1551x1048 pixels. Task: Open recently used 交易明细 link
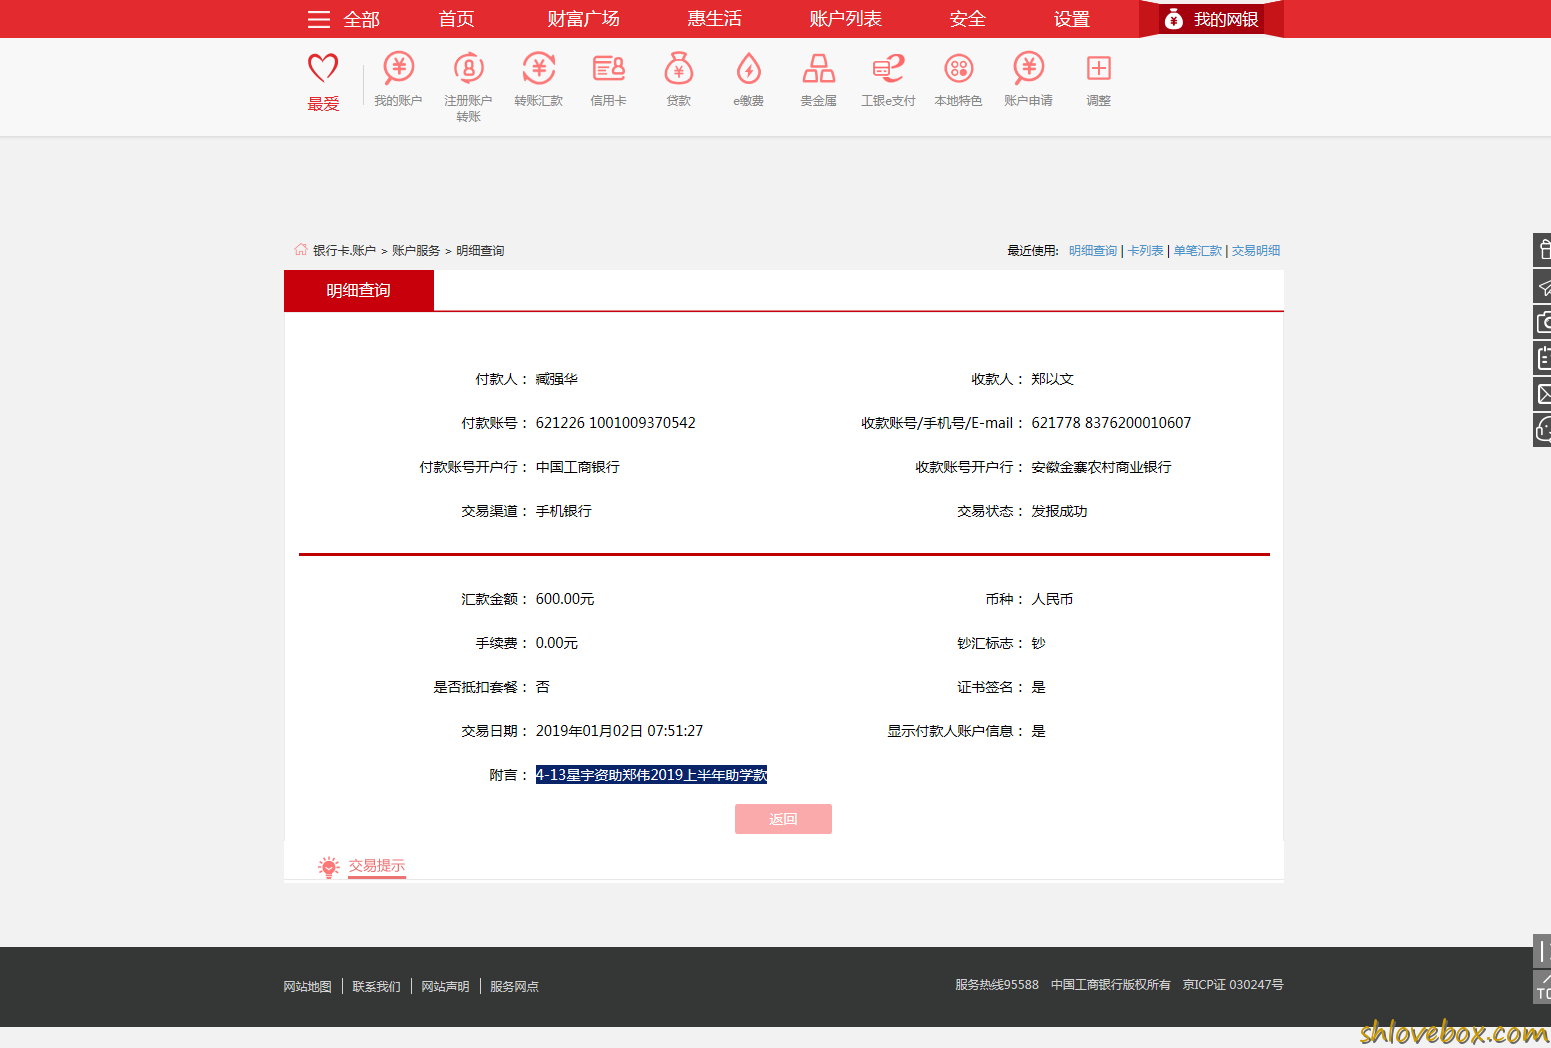1256,251
